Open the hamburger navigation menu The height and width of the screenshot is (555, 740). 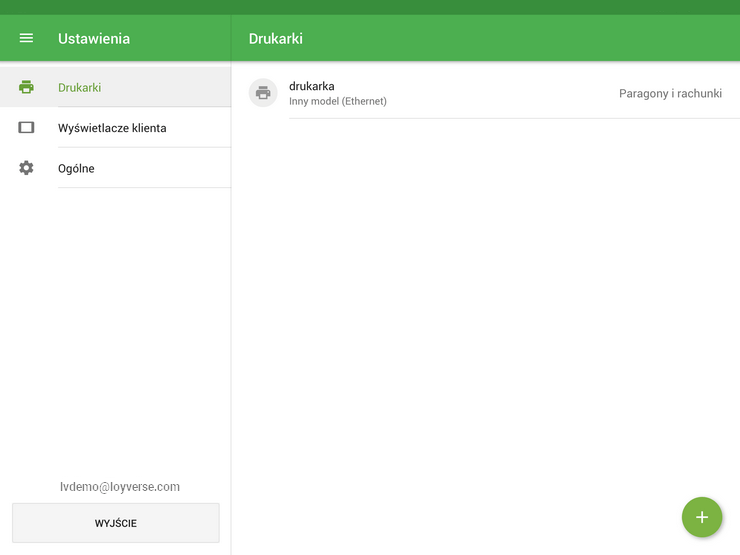pos(26,39)
